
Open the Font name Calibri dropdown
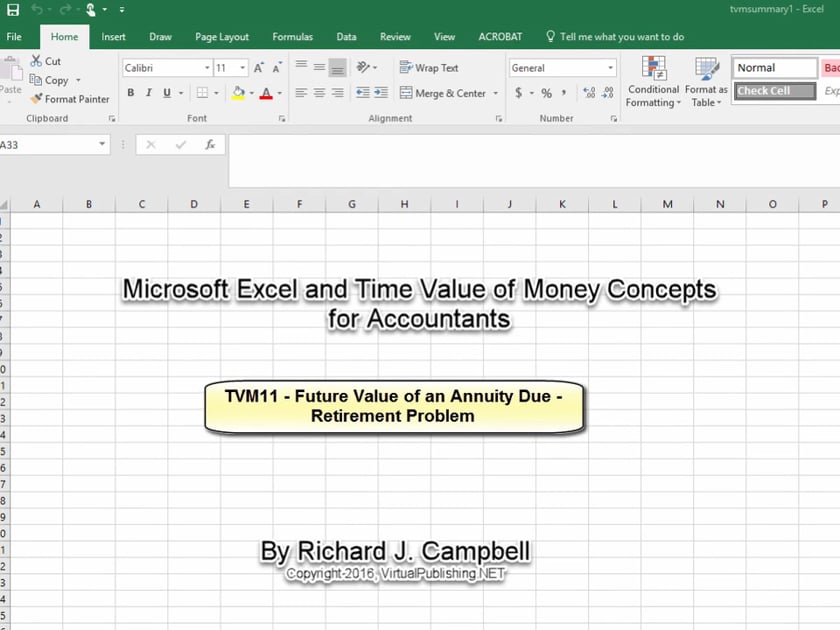click(x=207, y=68)
